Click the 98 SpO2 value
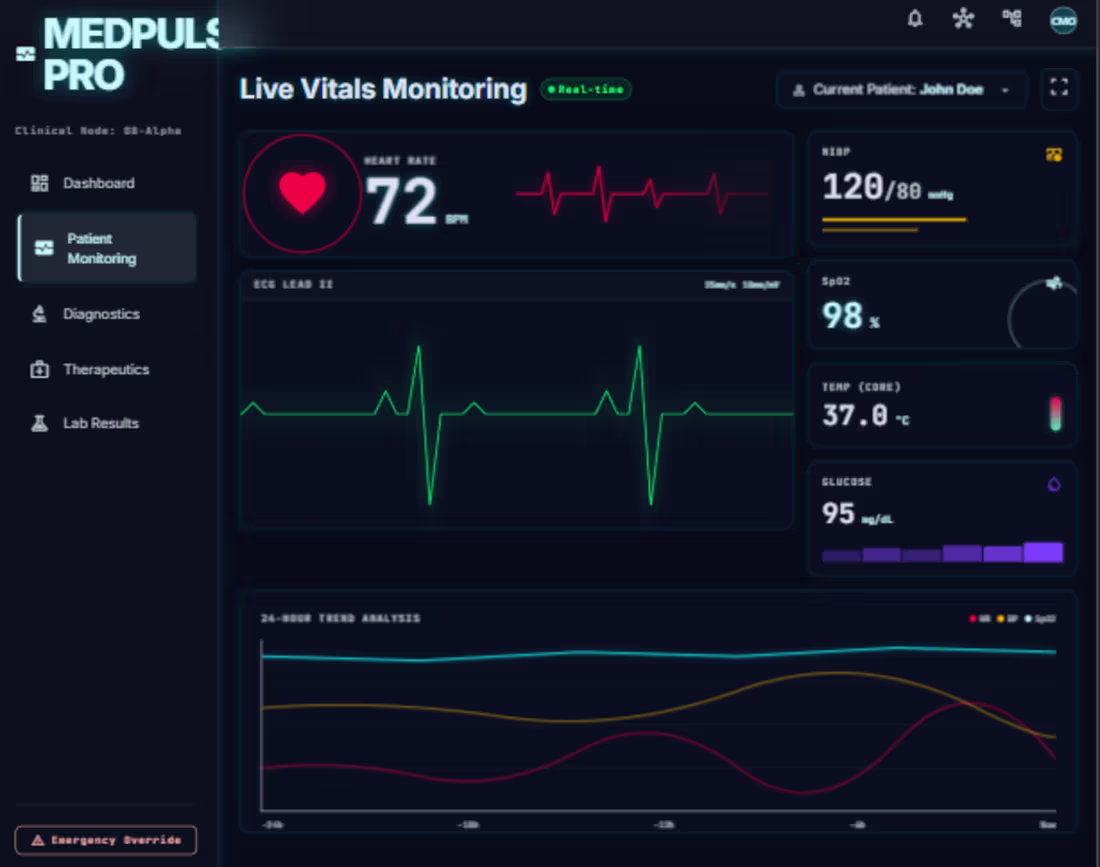Viewport: 1100px width, 867px height. pyautogui.click(x=843, y=315)
